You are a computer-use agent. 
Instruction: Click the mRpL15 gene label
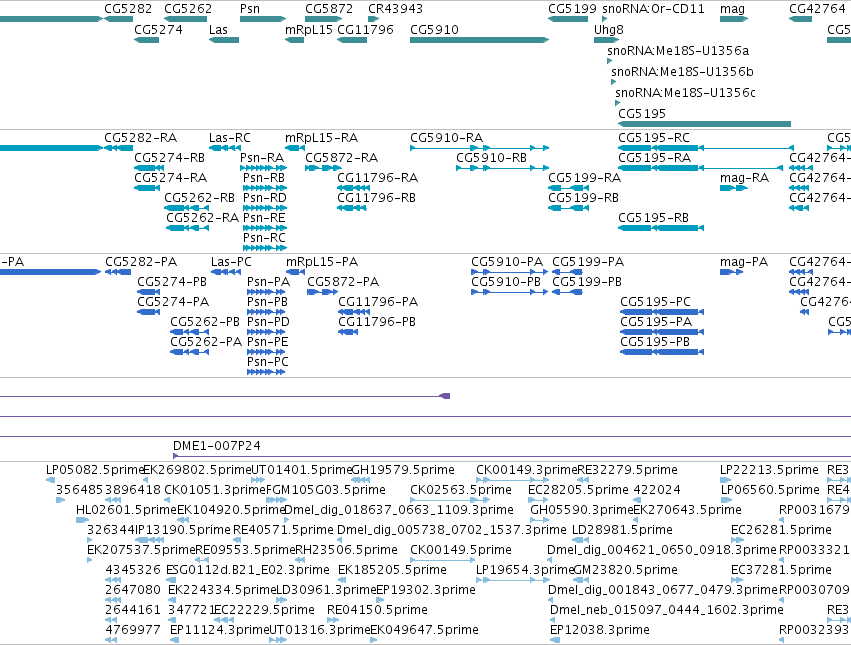[309, 29]
